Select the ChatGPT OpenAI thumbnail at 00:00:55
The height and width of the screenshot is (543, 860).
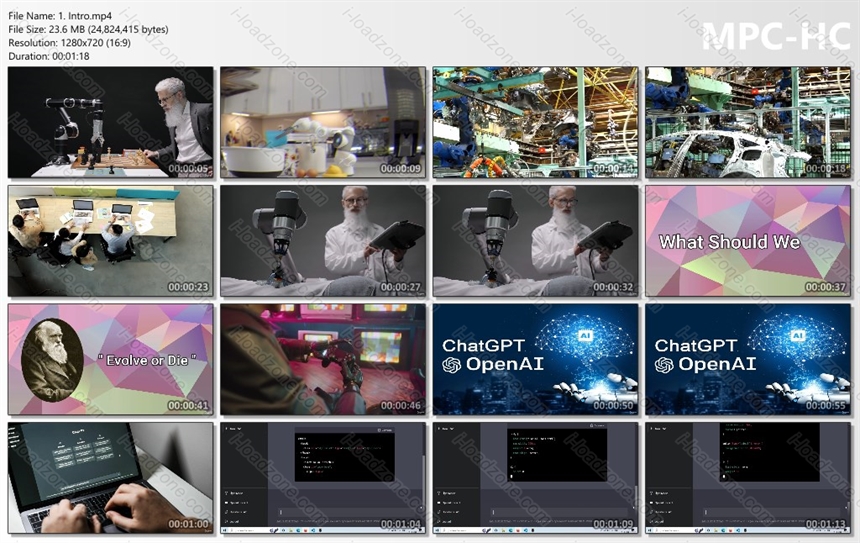[748, 359]
